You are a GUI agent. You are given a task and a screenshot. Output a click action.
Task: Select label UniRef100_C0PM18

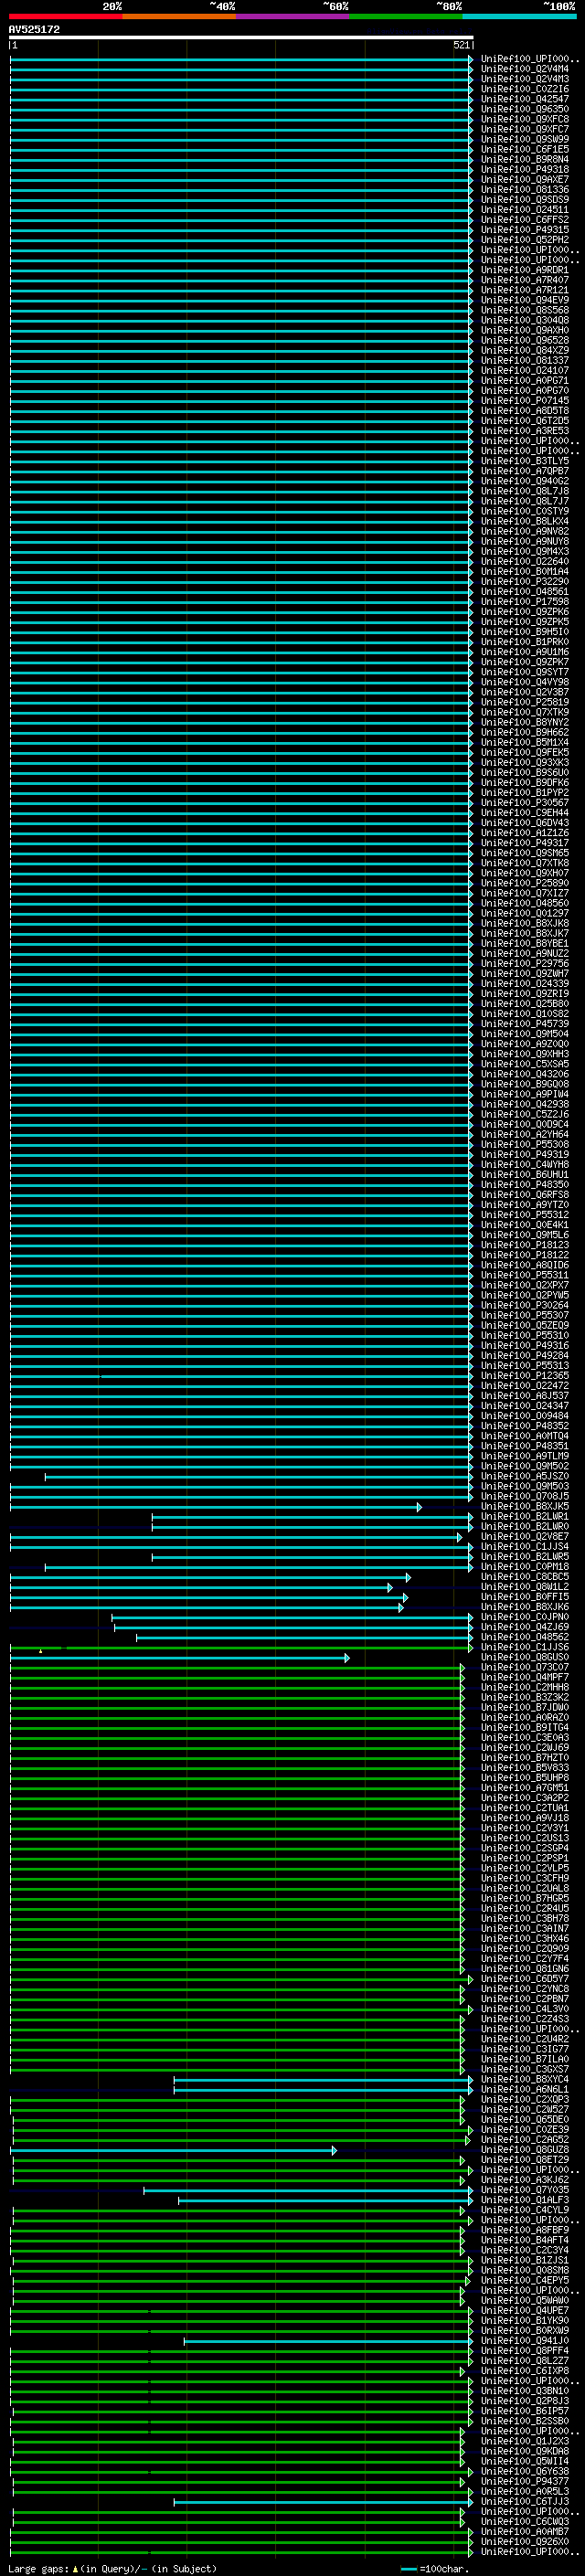click(x=524, y=1566)
